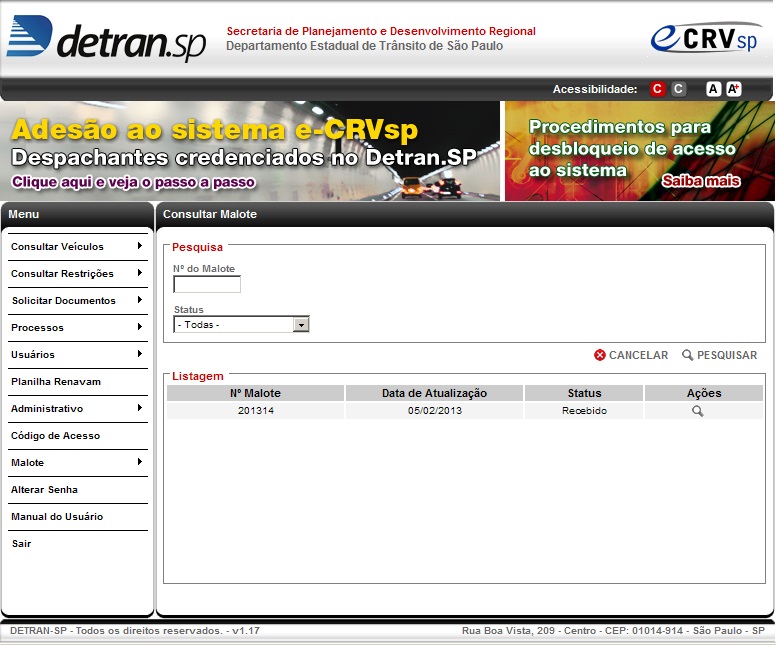Click Status column header in Listagem
Viewport: 781px width, 645px height.
point(584,393)
